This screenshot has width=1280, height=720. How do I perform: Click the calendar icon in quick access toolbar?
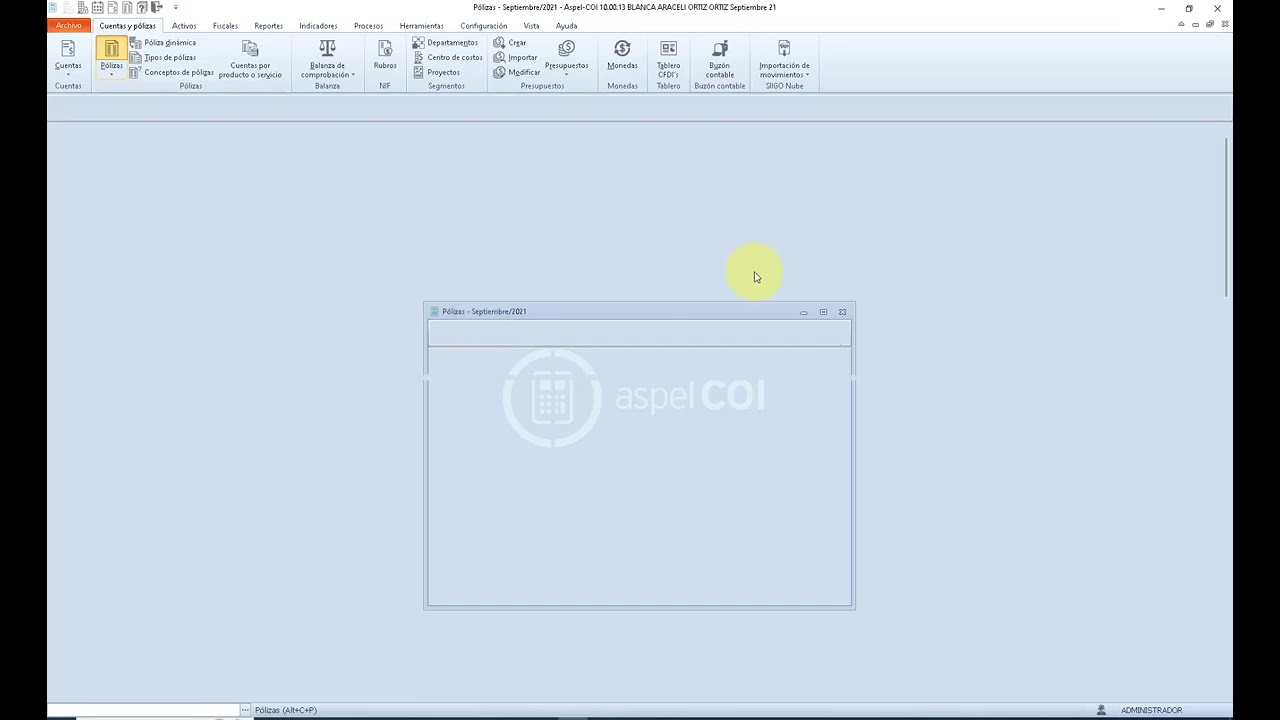click(x=98, y=7)
